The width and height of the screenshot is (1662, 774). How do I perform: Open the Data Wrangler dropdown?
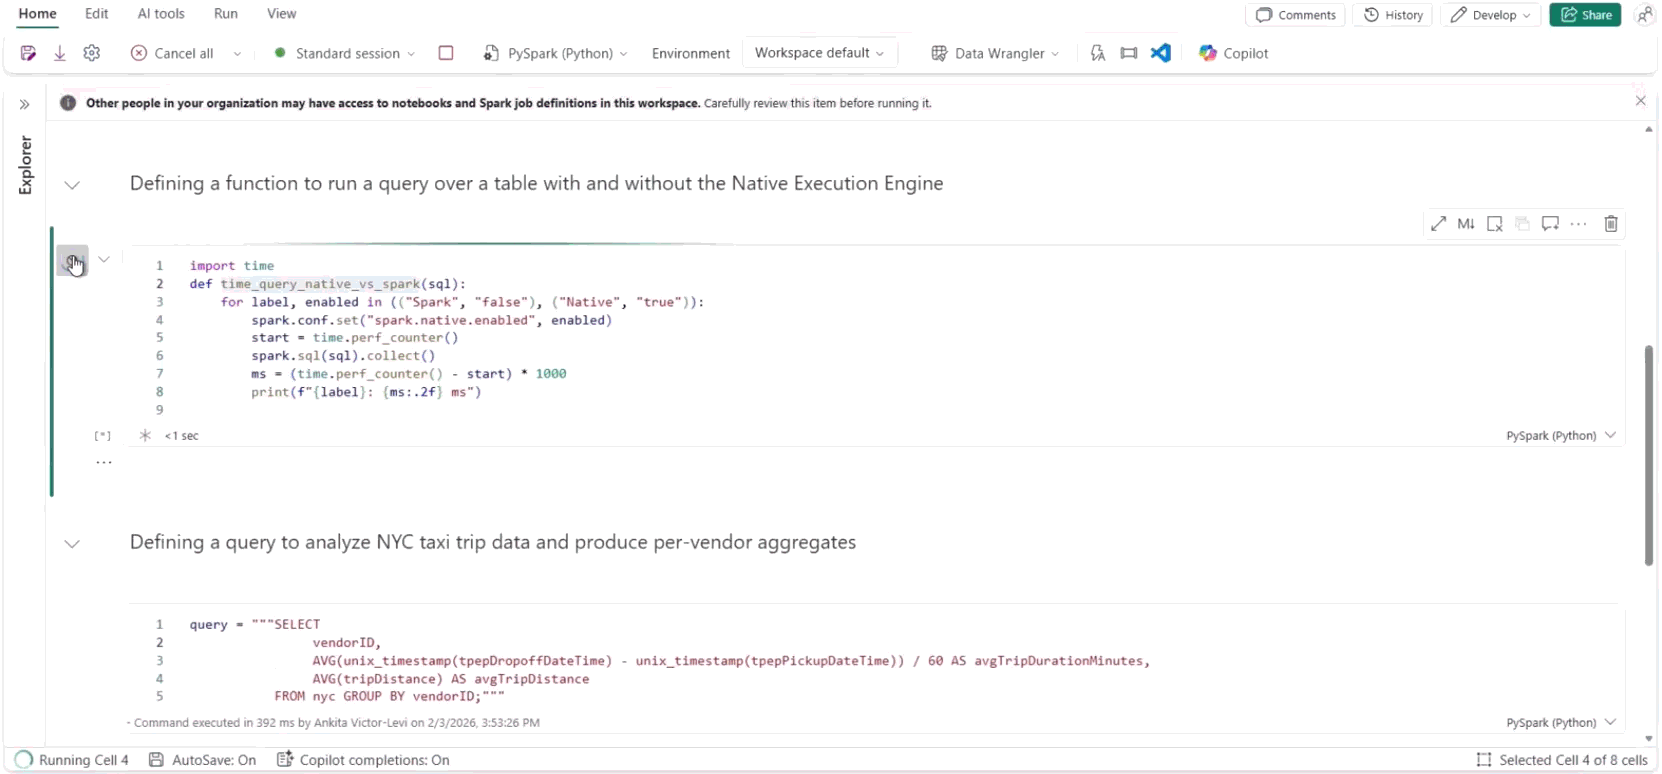point(995,53)
